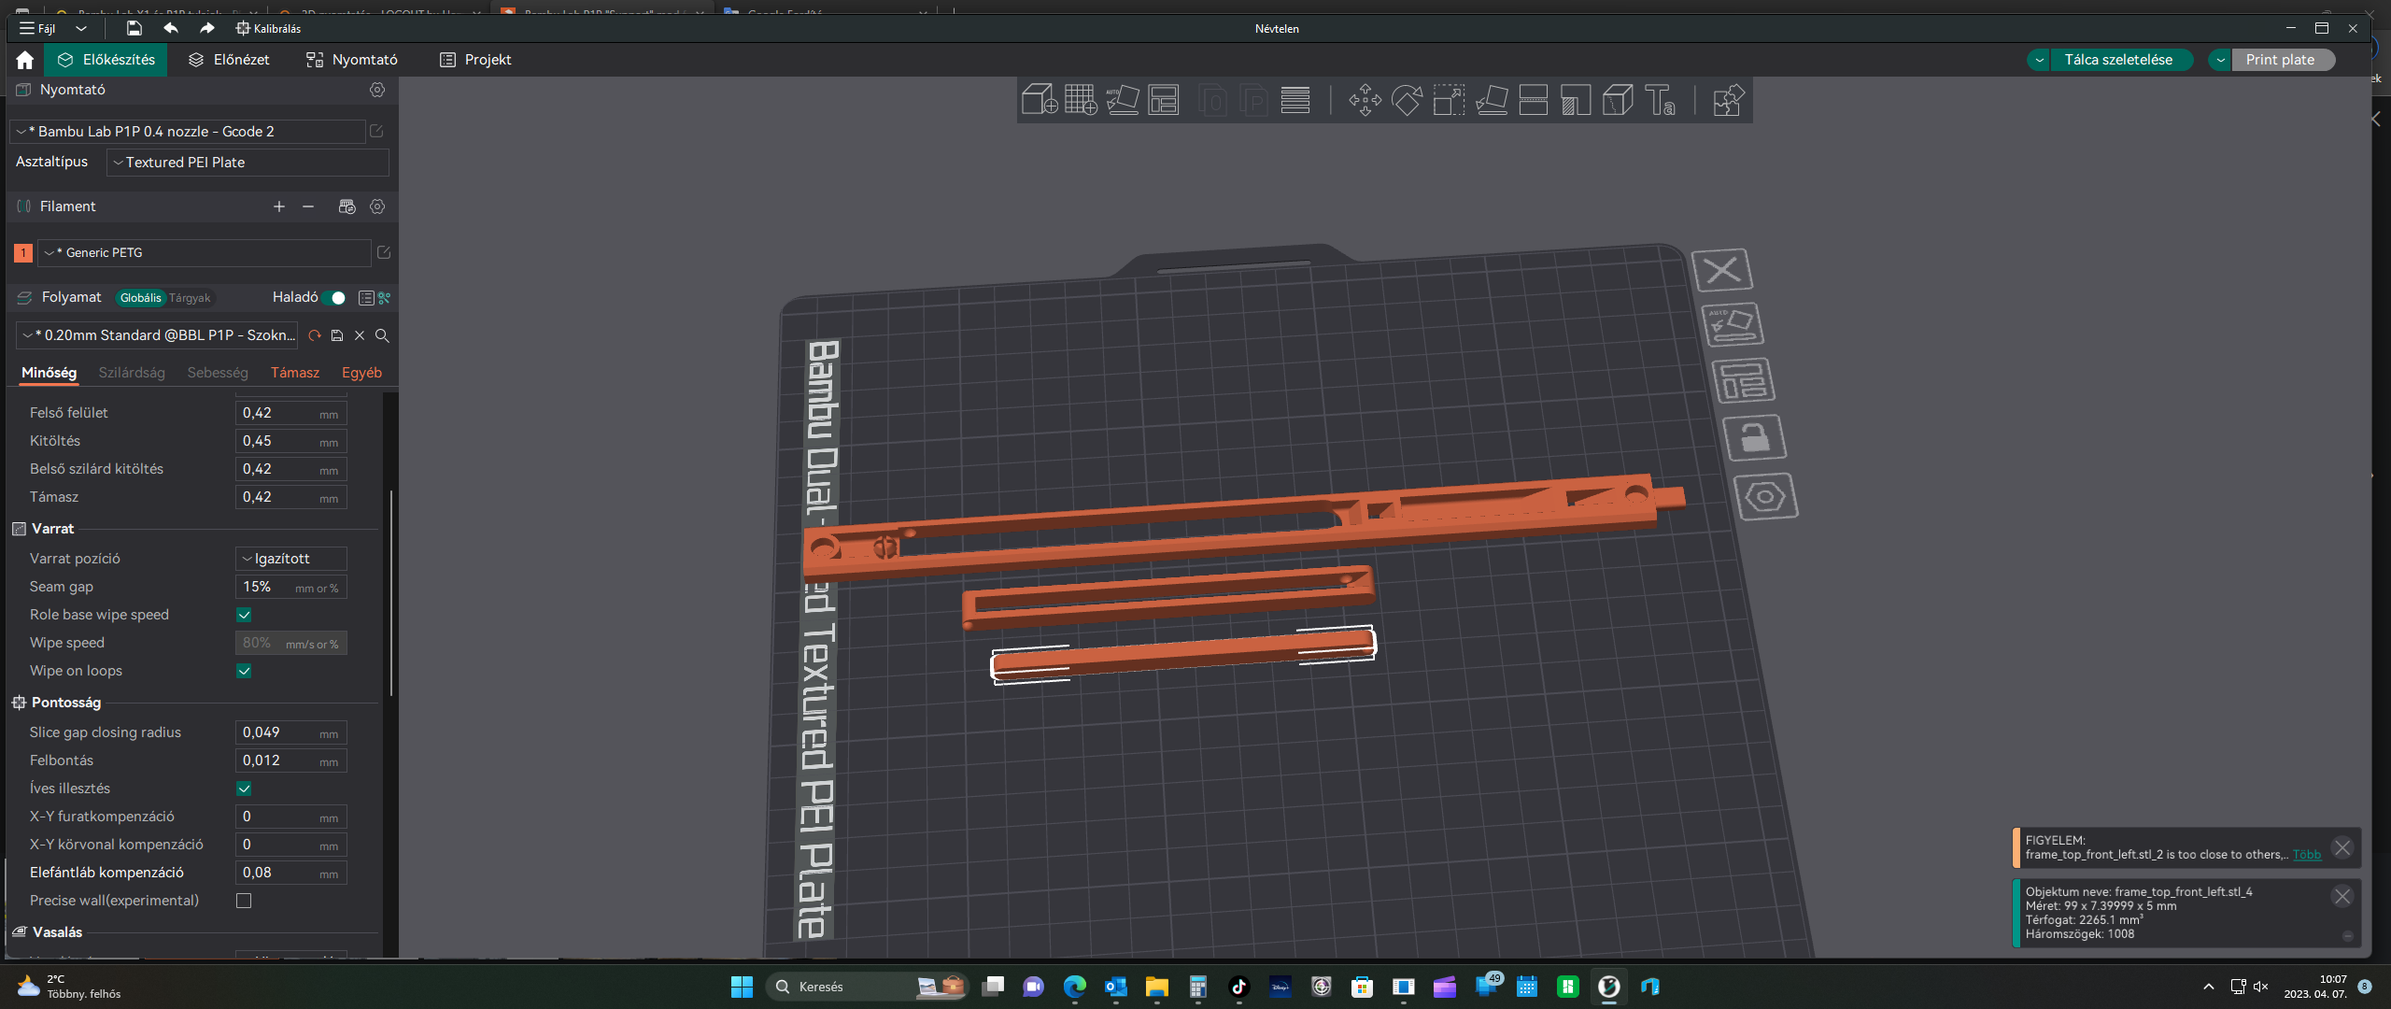Select the Lay on face tool

[1491, 100]
